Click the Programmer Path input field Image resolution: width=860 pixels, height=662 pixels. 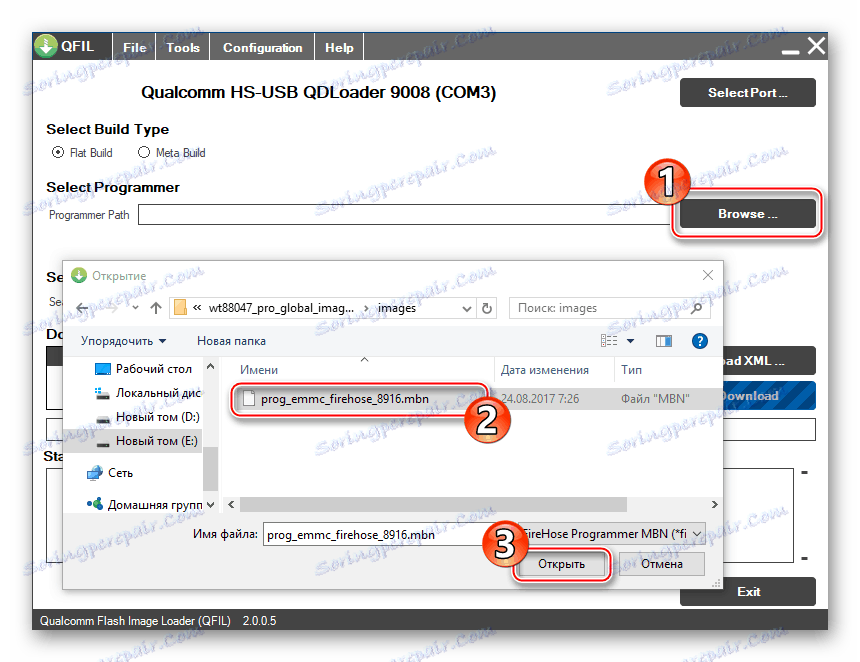click(404, 214)
